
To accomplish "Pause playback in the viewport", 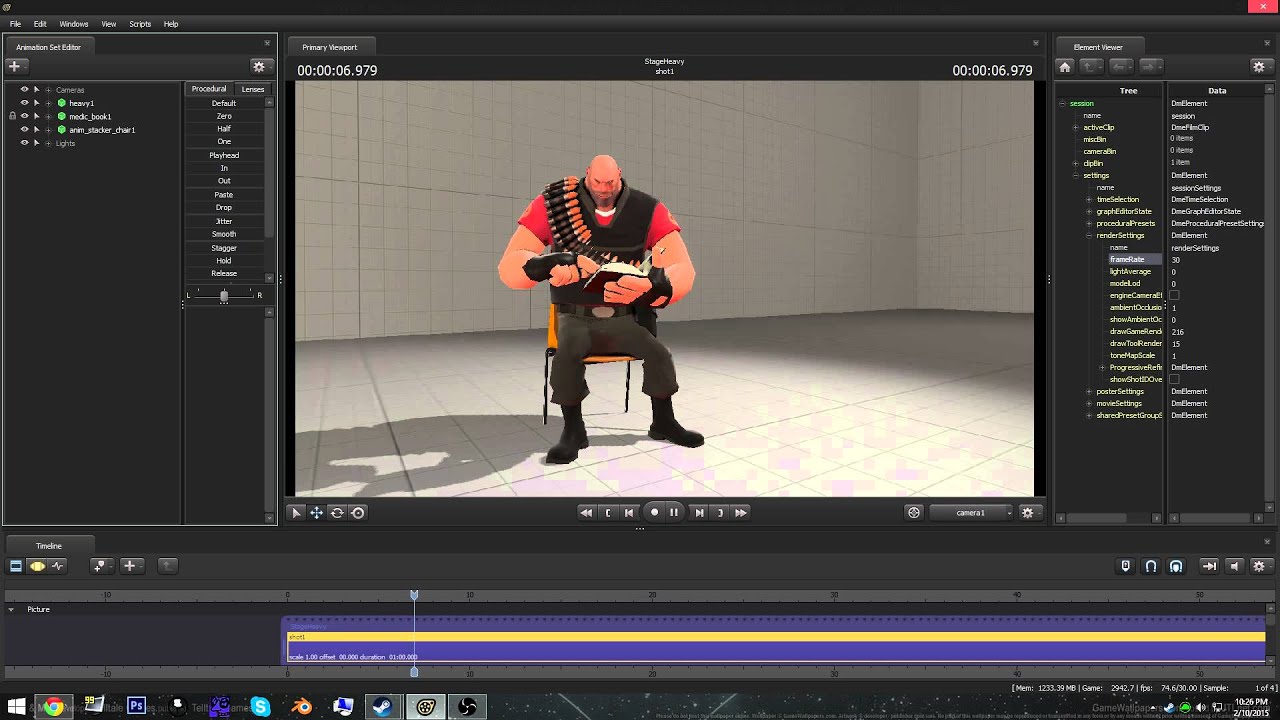I will click(674, 512).
